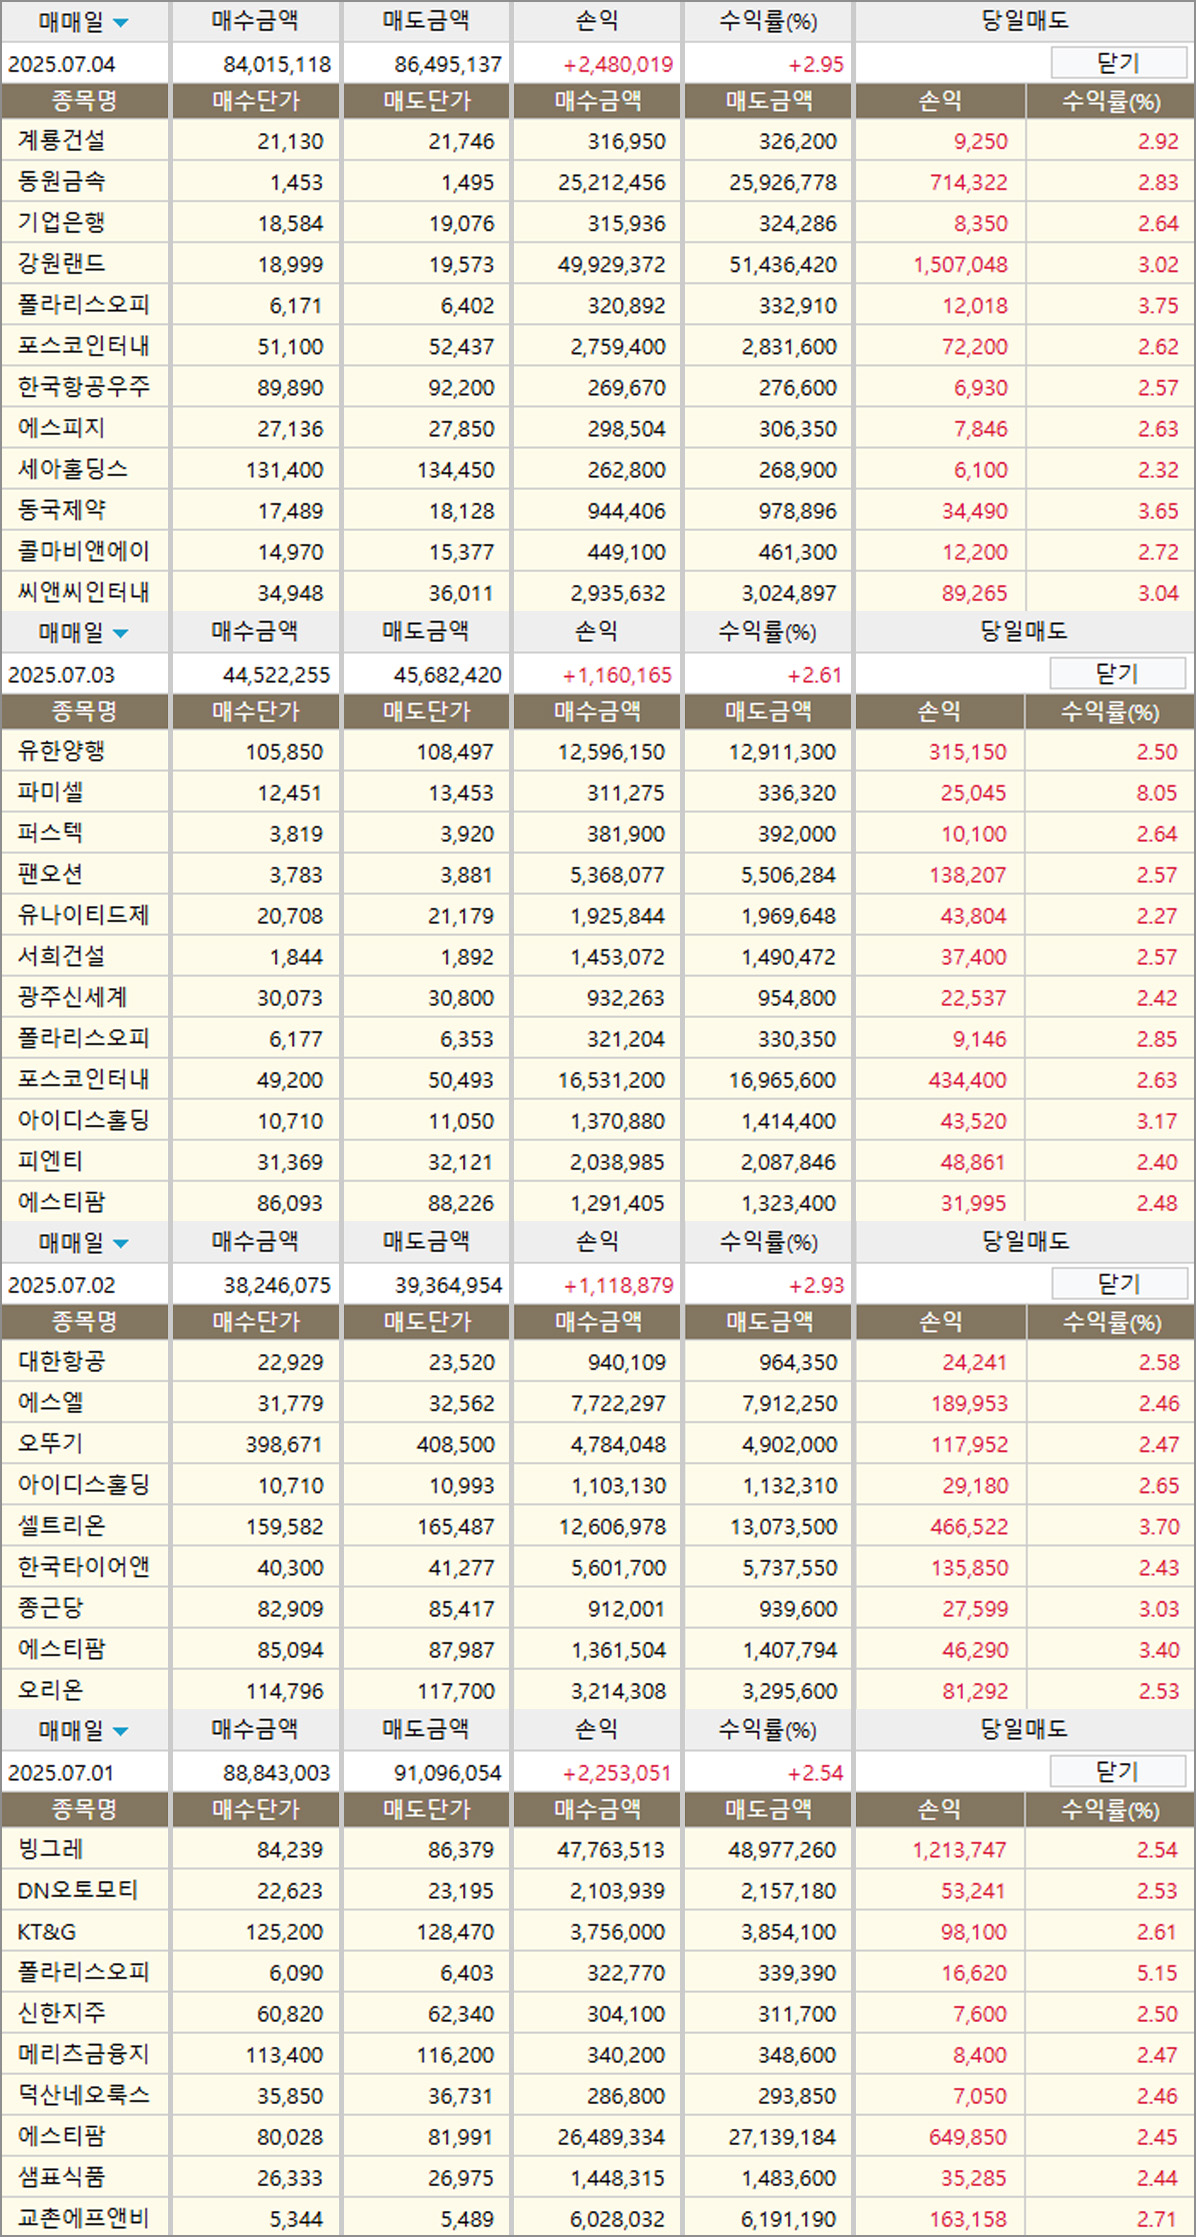Select the 동원금속 stock name
This screenshot has width=1196, height=2237.
point(61,182)
